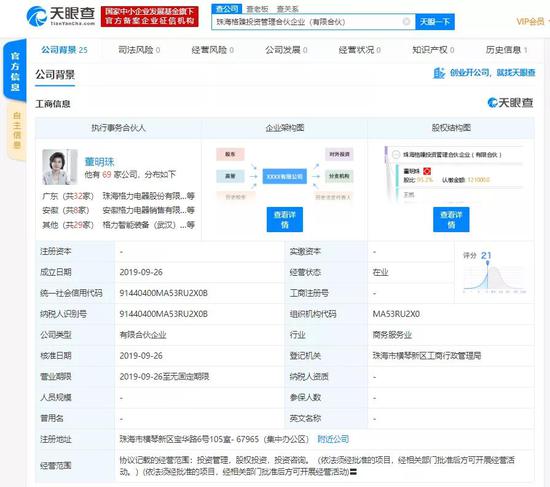The height and width of the screenshot is (487, 550).
Task: Click the score marker on the 评分 chart
Action: 488,263
